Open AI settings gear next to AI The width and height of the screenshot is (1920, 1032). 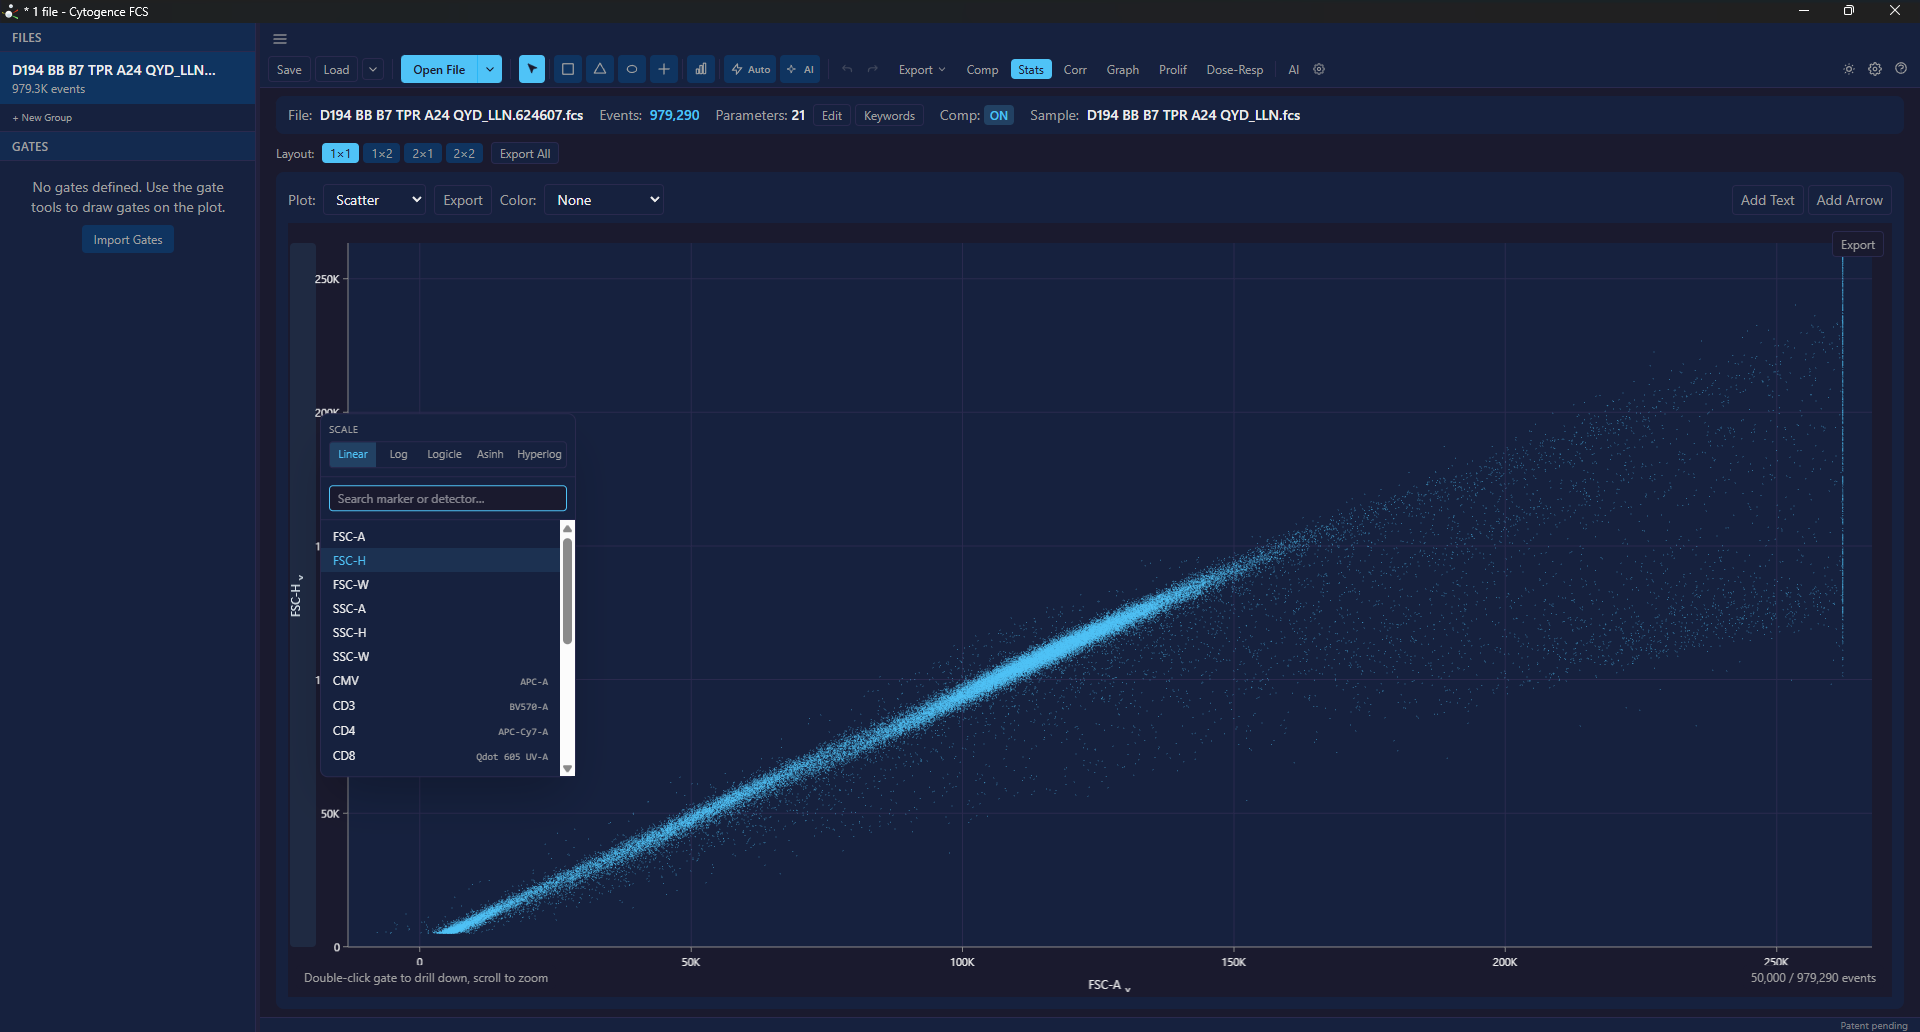pos(1319,69)
